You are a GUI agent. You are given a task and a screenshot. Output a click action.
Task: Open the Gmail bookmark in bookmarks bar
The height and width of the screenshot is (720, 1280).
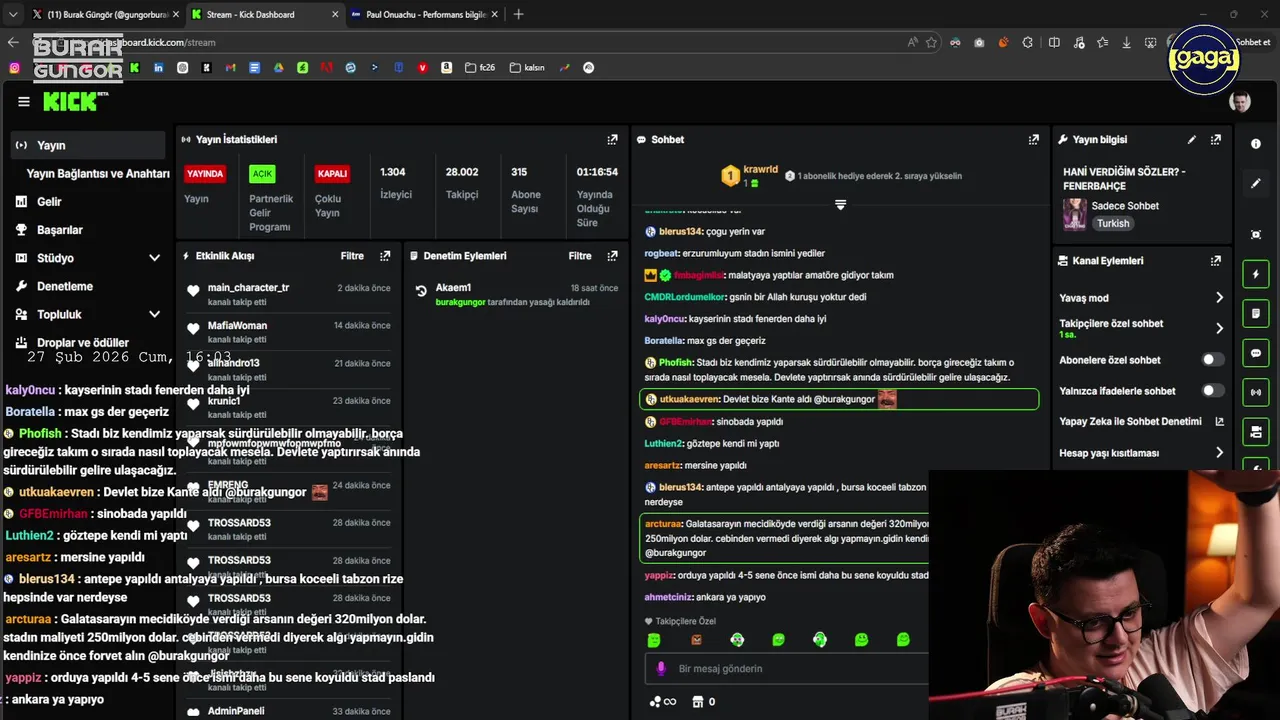tap(230, 68)
